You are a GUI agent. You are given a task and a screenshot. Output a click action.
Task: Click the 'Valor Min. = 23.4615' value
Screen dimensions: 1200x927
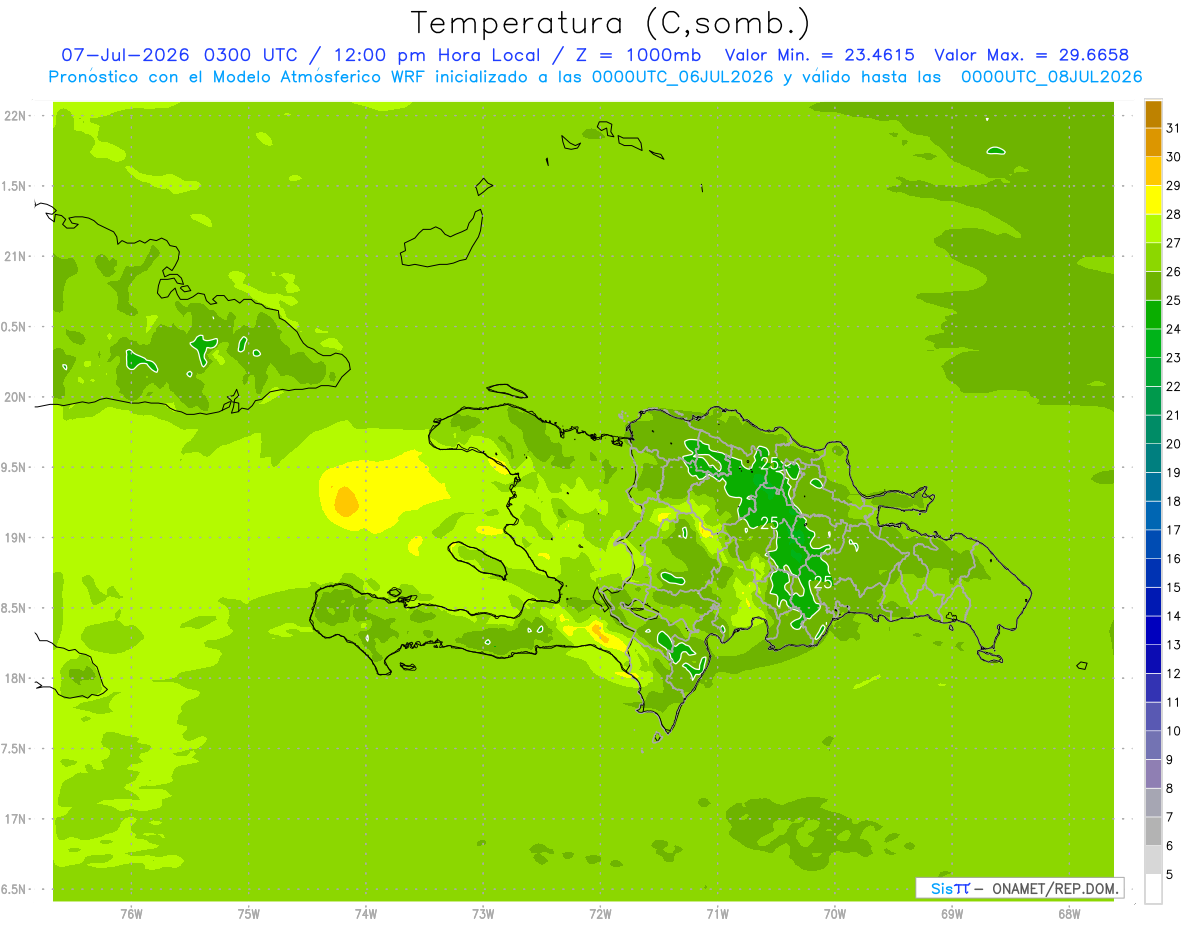[x=819, y=55]
